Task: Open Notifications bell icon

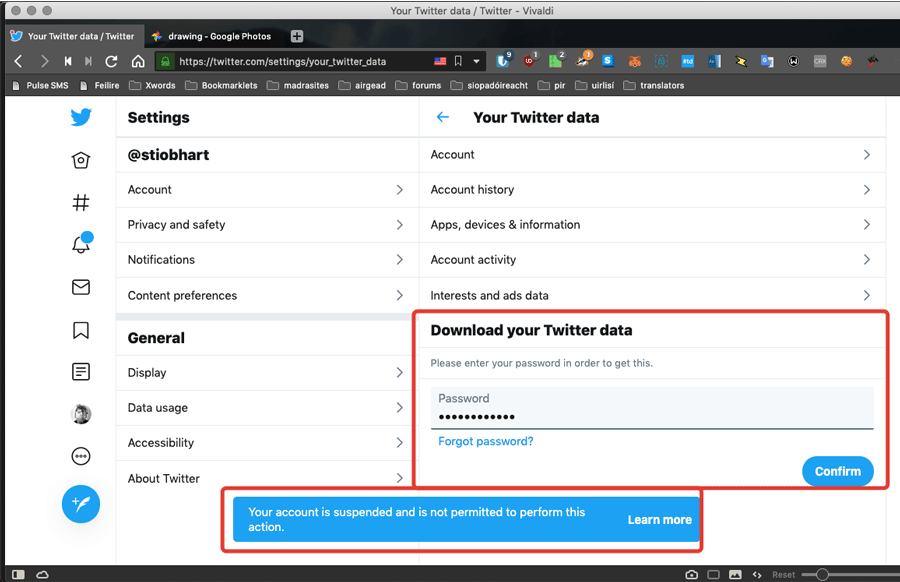Action: (x=81, y=244)
